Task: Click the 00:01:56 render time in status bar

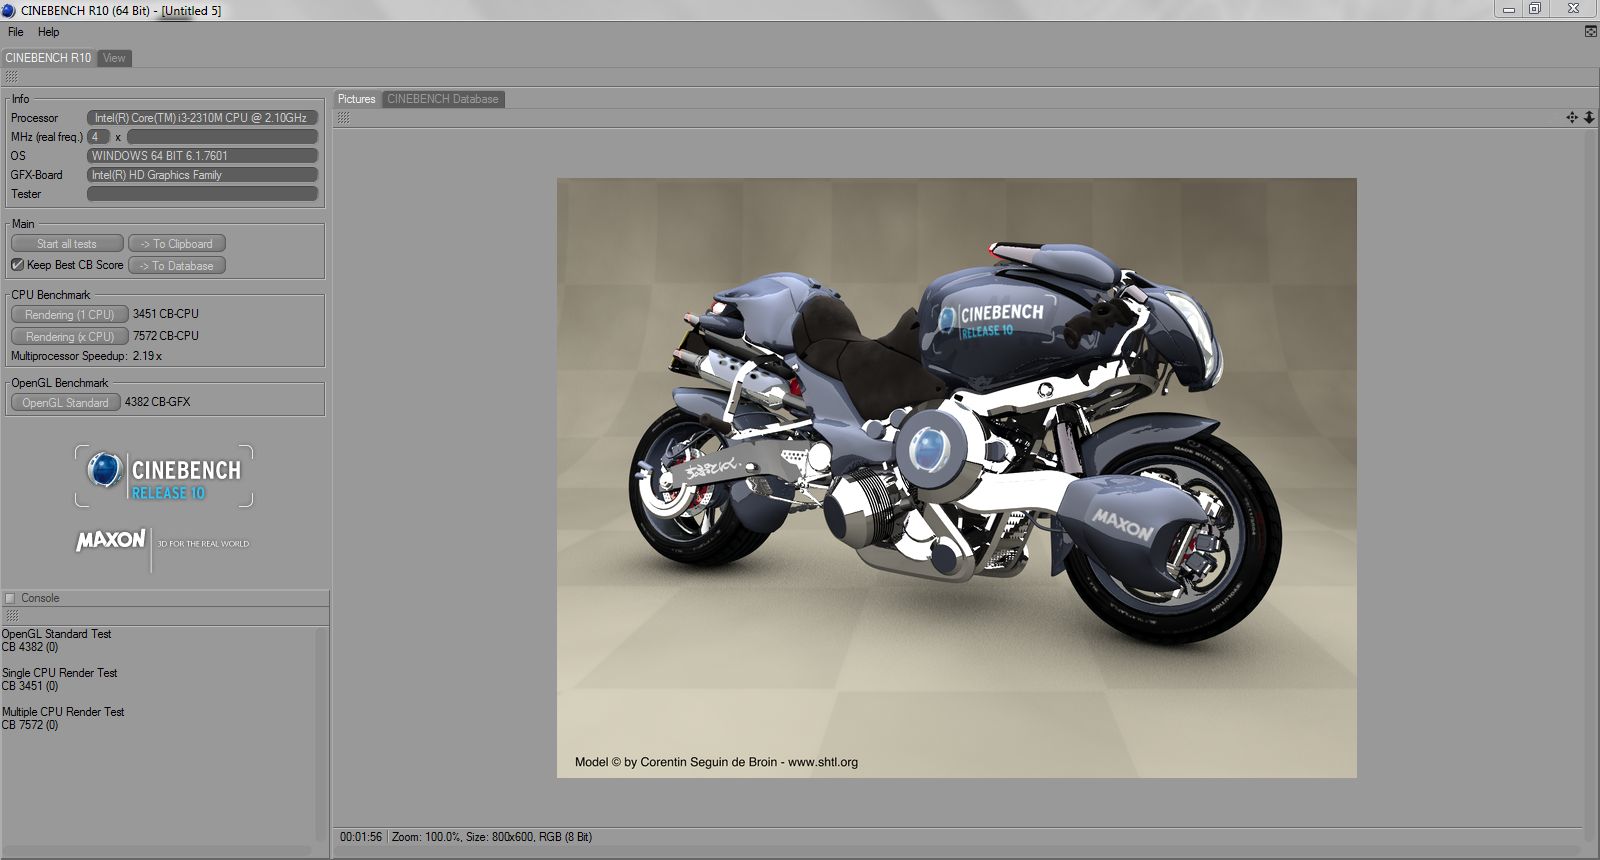Action: click(361, 837)
